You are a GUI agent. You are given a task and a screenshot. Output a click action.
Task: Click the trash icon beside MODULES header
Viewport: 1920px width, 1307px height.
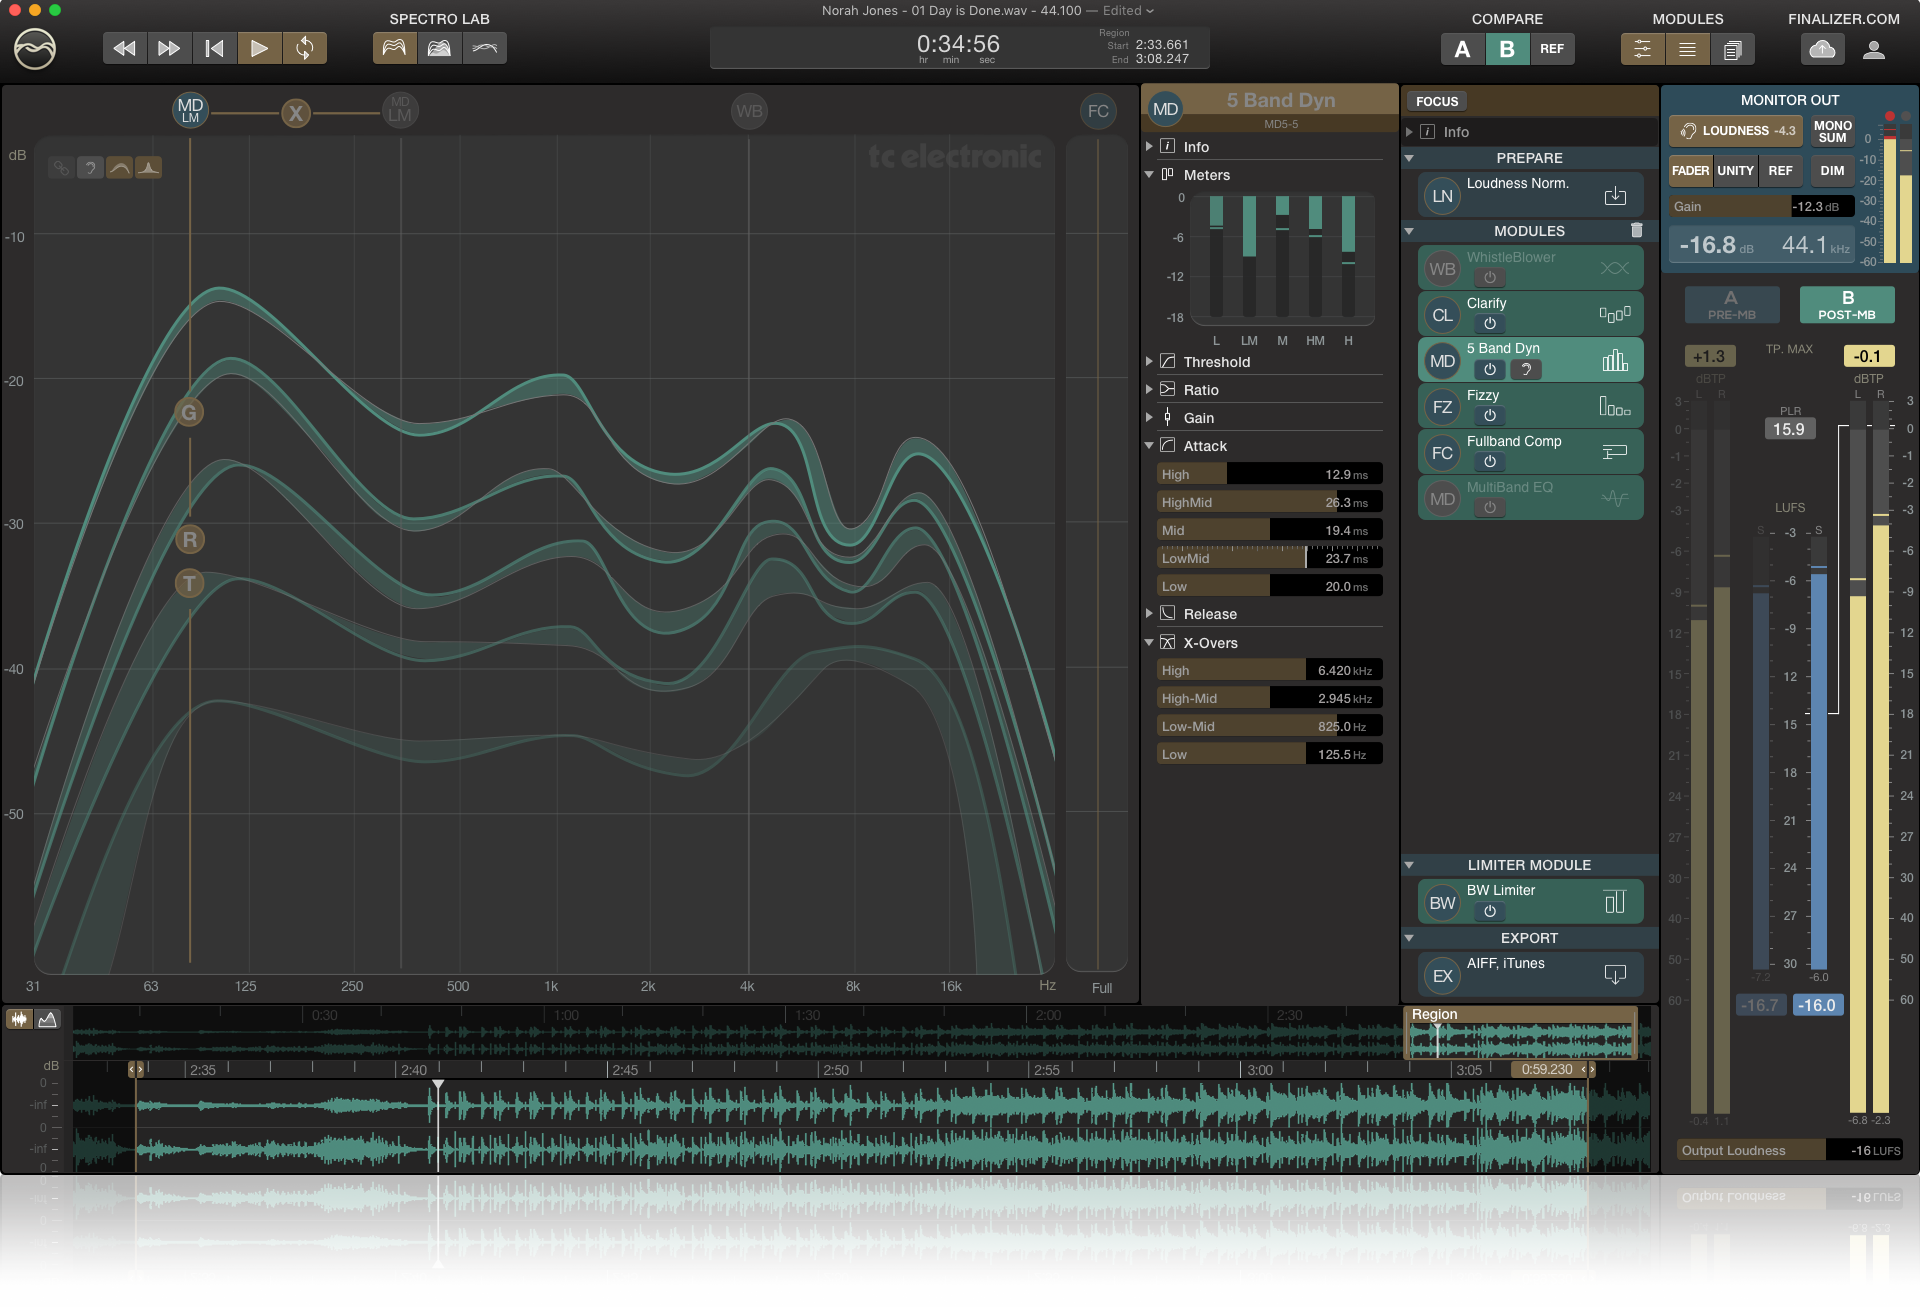(1637, 230)
